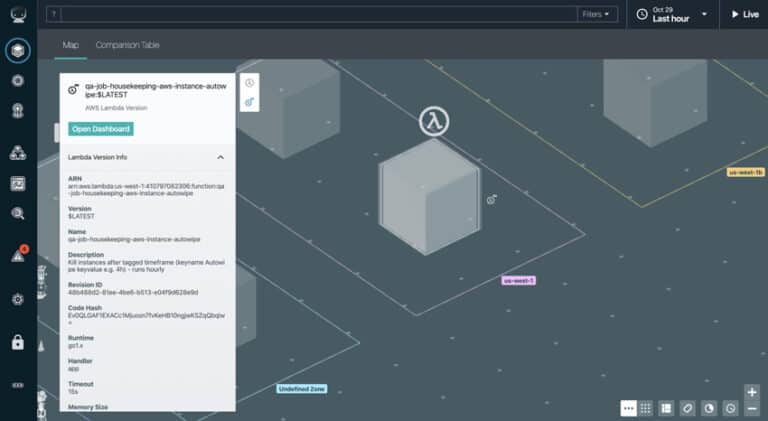Click inside the query search field

(318, 14)
